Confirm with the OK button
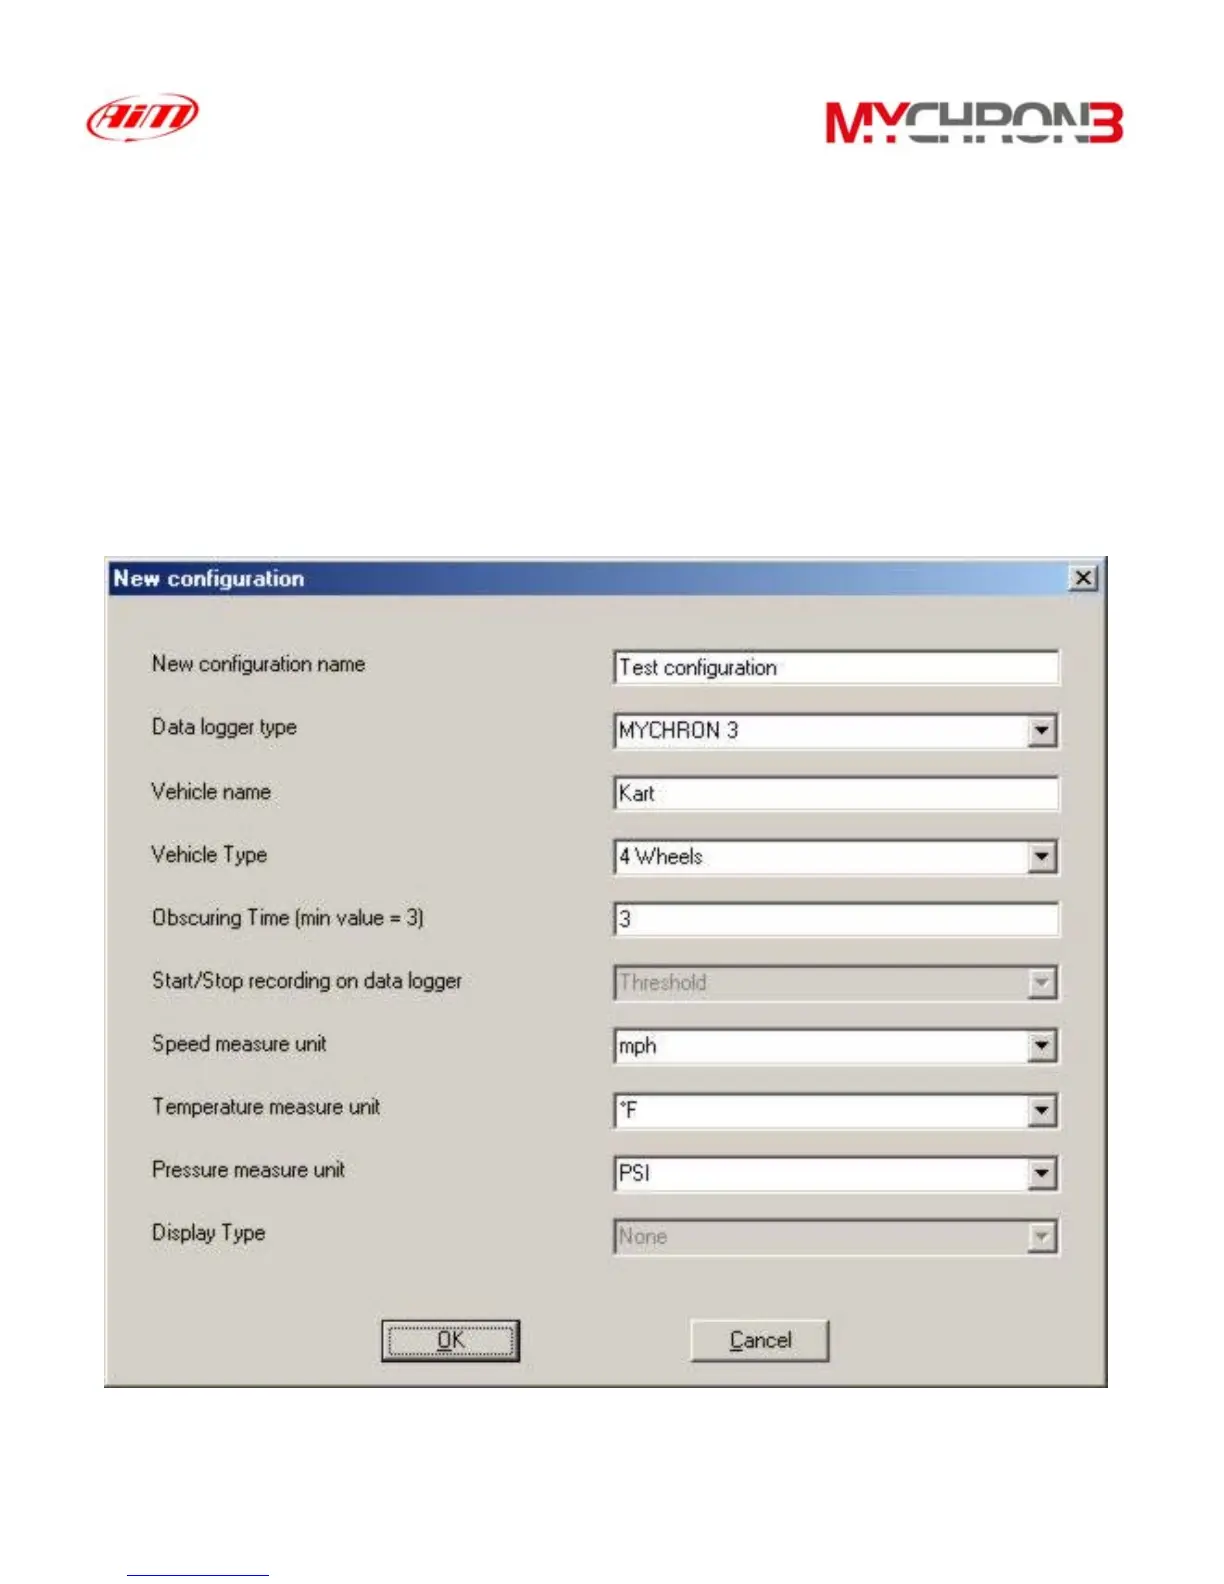Image resolution: width=1224 pixels, height=1584 pixels. pos(450,1341)
